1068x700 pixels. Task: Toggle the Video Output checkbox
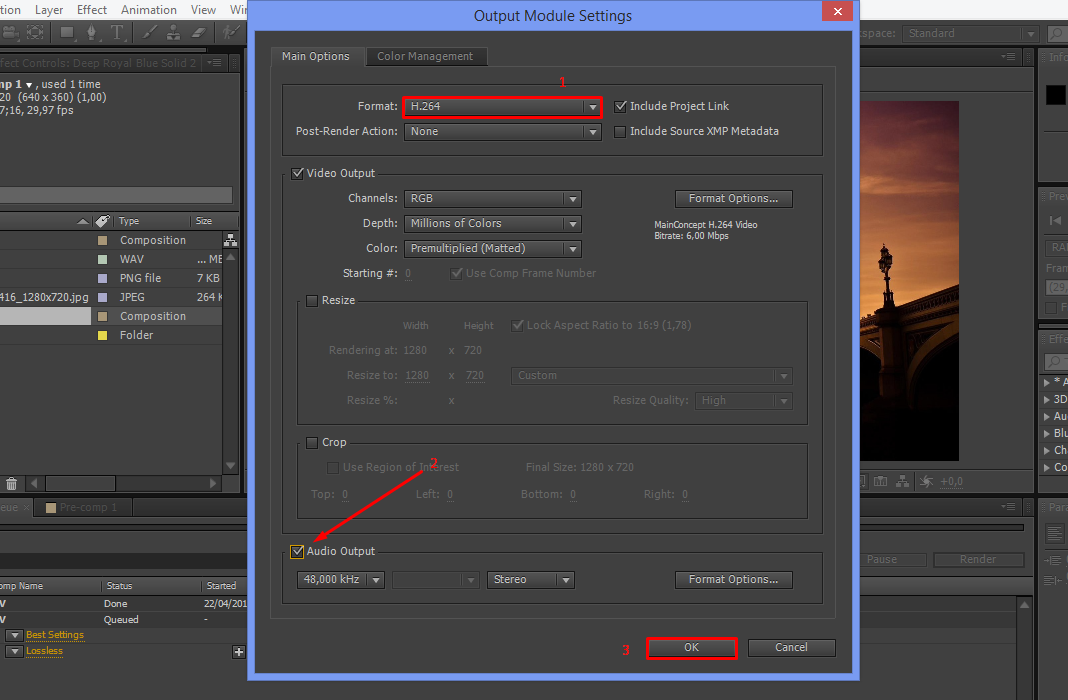click(297, 174)
